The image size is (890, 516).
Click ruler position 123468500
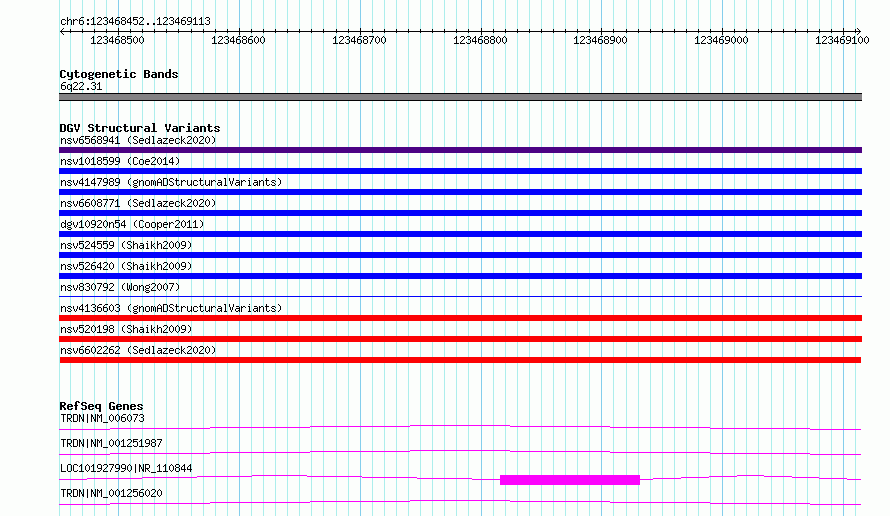click(117, 40)
